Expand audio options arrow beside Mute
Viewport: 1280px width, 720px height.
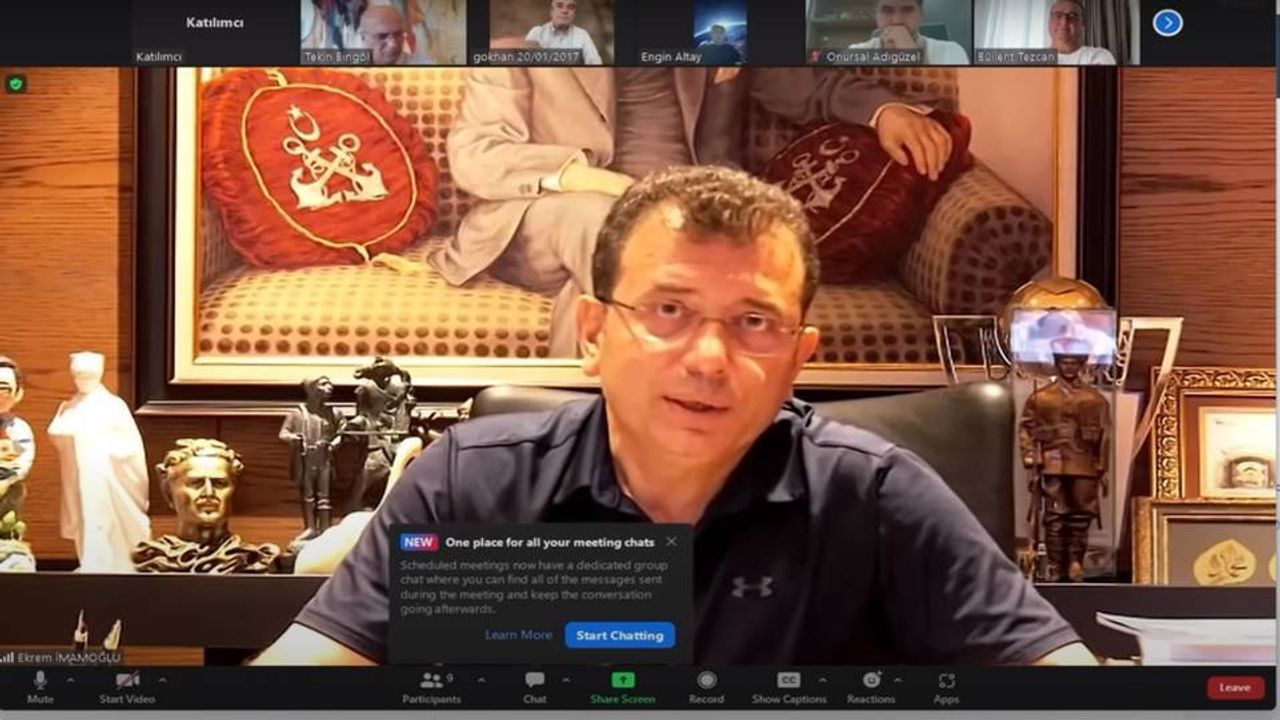click(70, 680)
